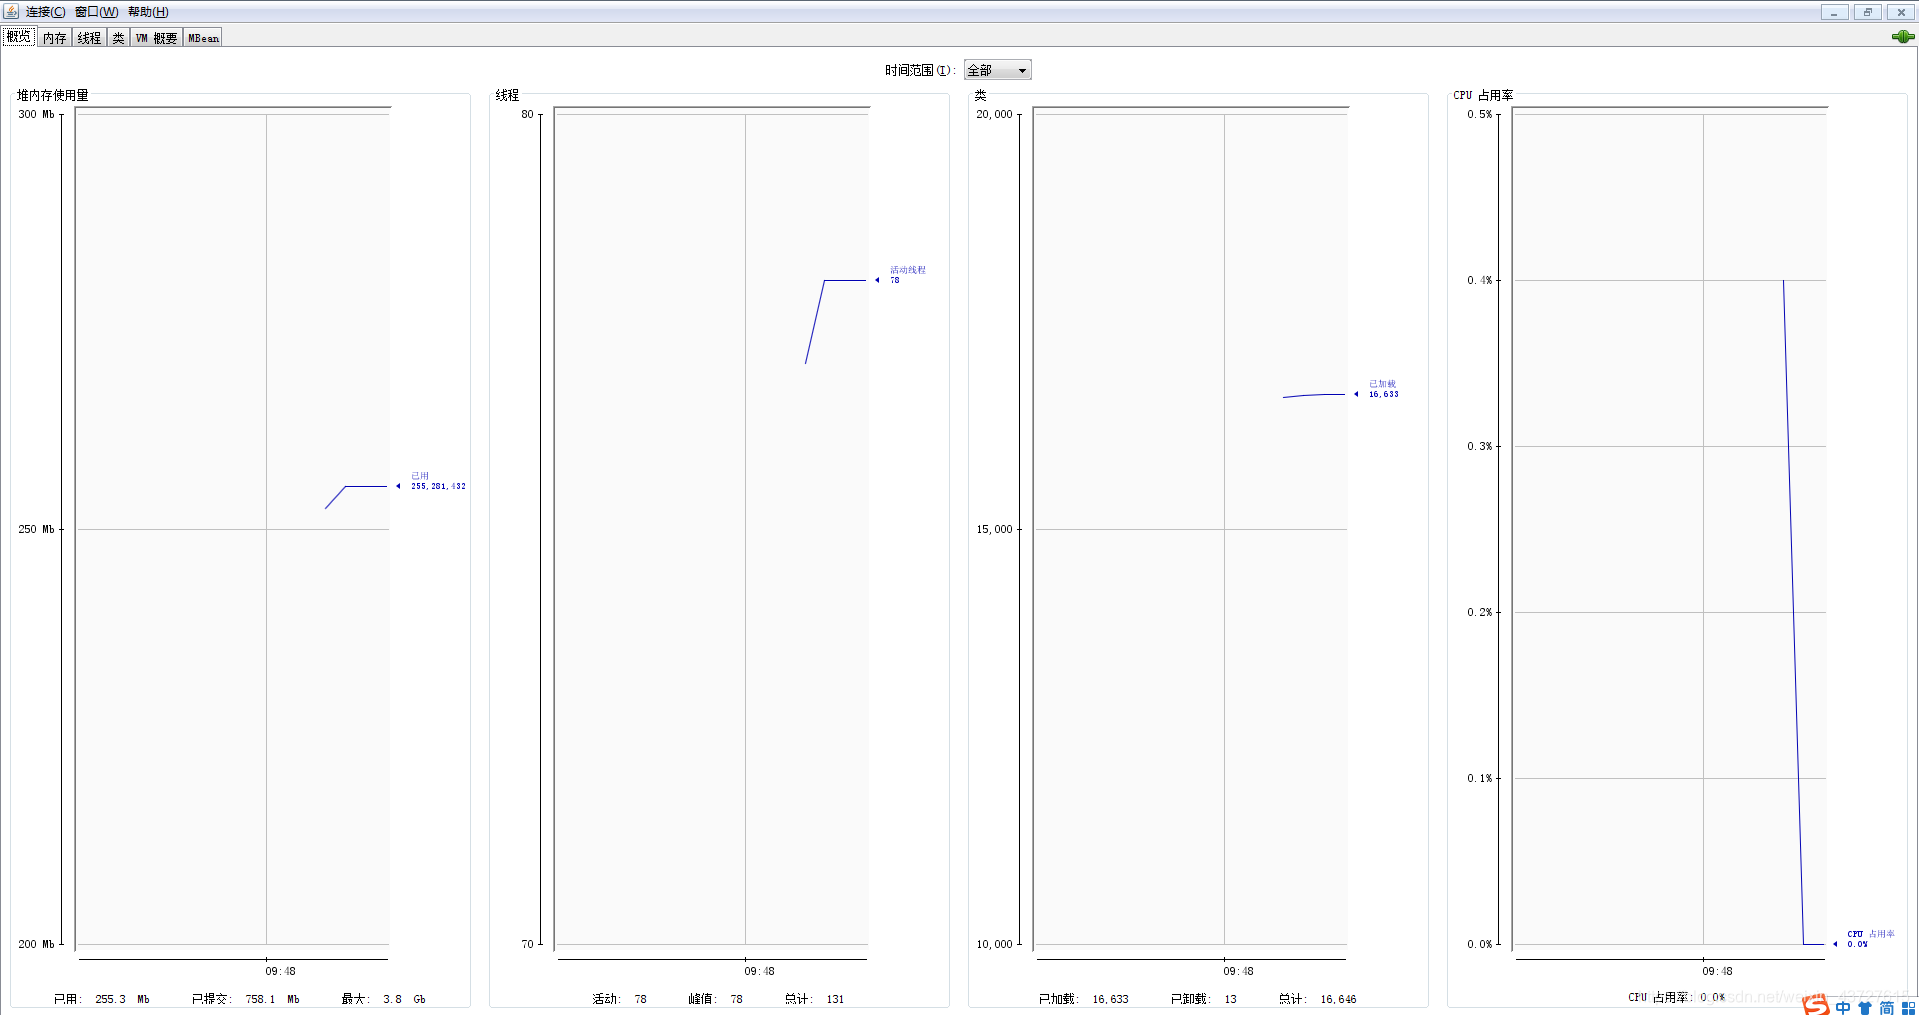Click the 已用: 255.3 Mb value
Viewport: 1919px width, 1015px height.
(x=101, y=999)
